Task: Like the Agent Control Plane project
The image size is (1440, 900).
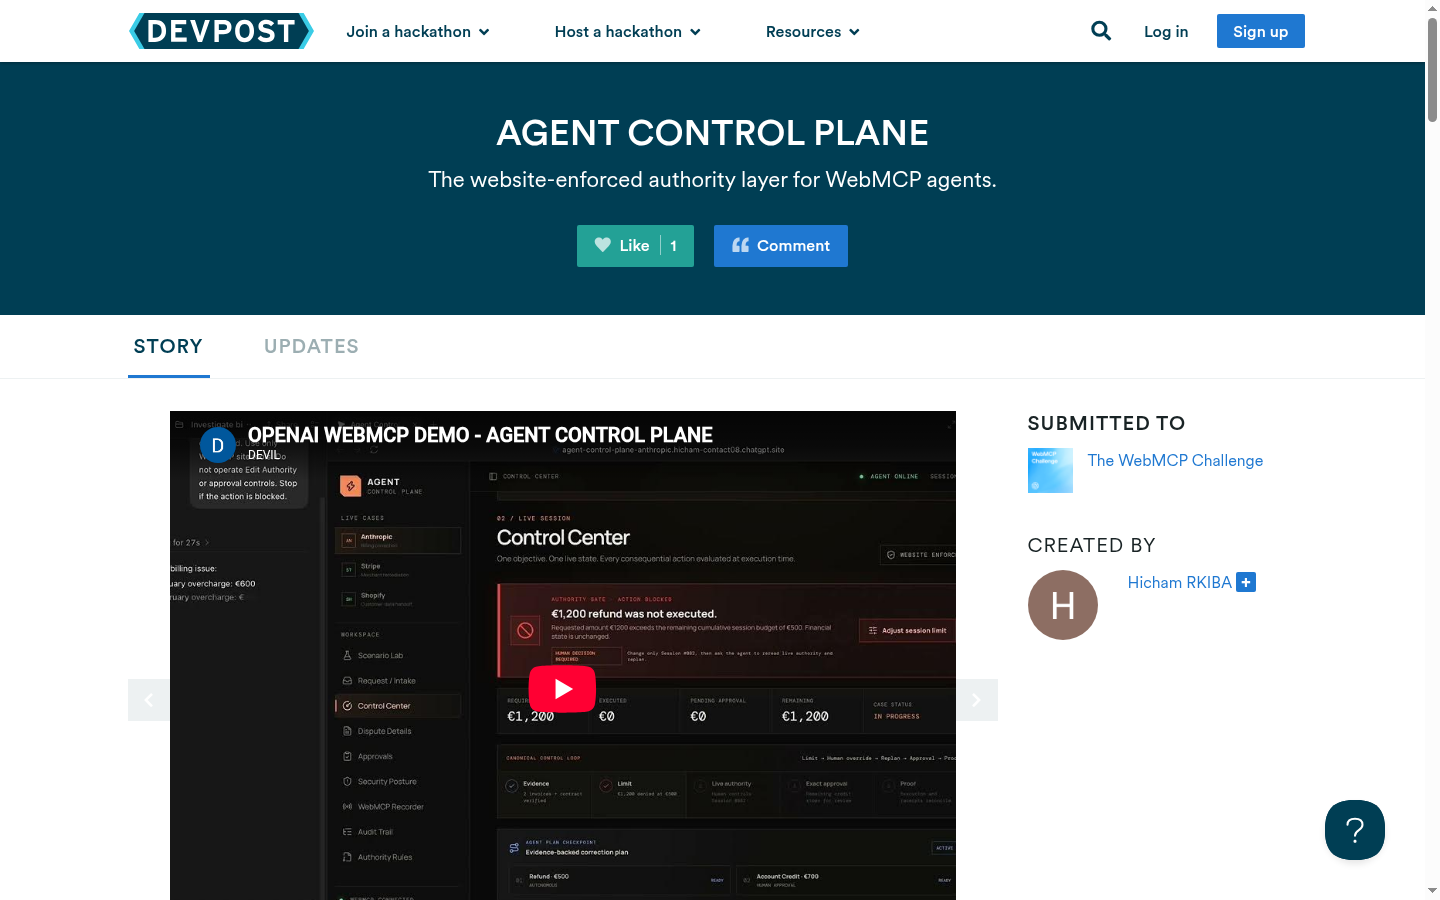Action: pos(635,246)
